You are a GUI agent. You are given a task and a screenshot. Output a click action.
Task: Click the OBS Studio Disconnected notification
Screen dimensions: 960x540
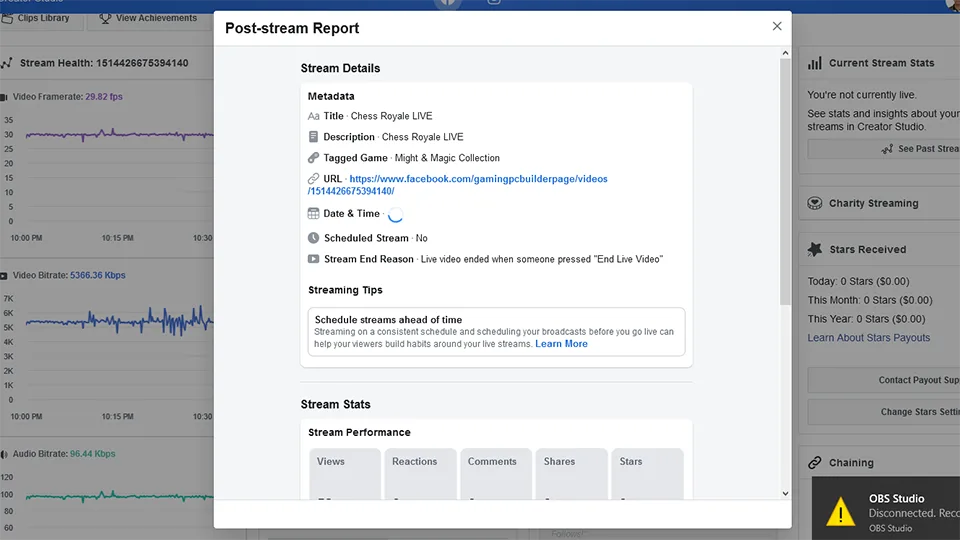pos(886,509)
